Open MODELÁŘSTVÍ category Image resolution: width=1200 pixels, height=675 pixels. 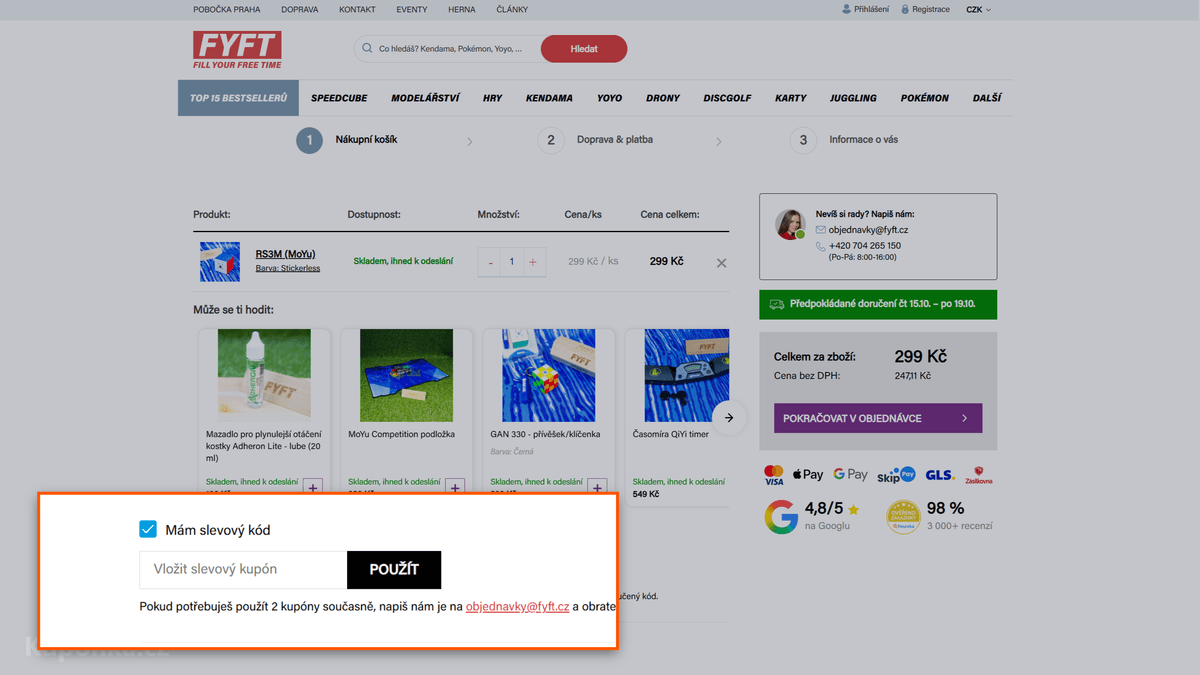[x=425, y=98]
